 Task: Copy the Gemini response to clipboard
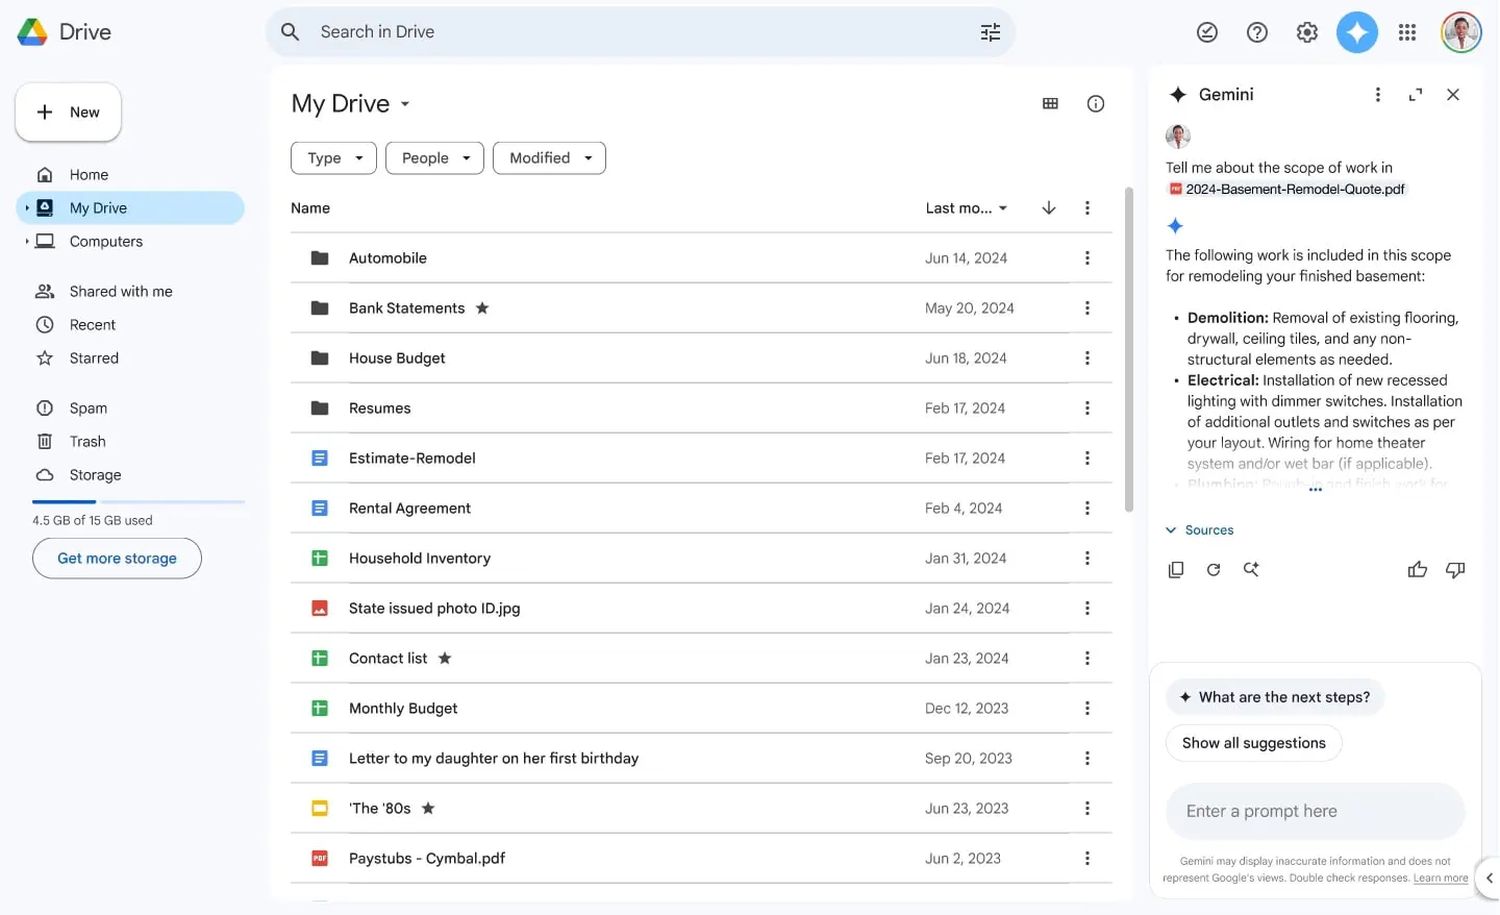(x=1176, y=570)
